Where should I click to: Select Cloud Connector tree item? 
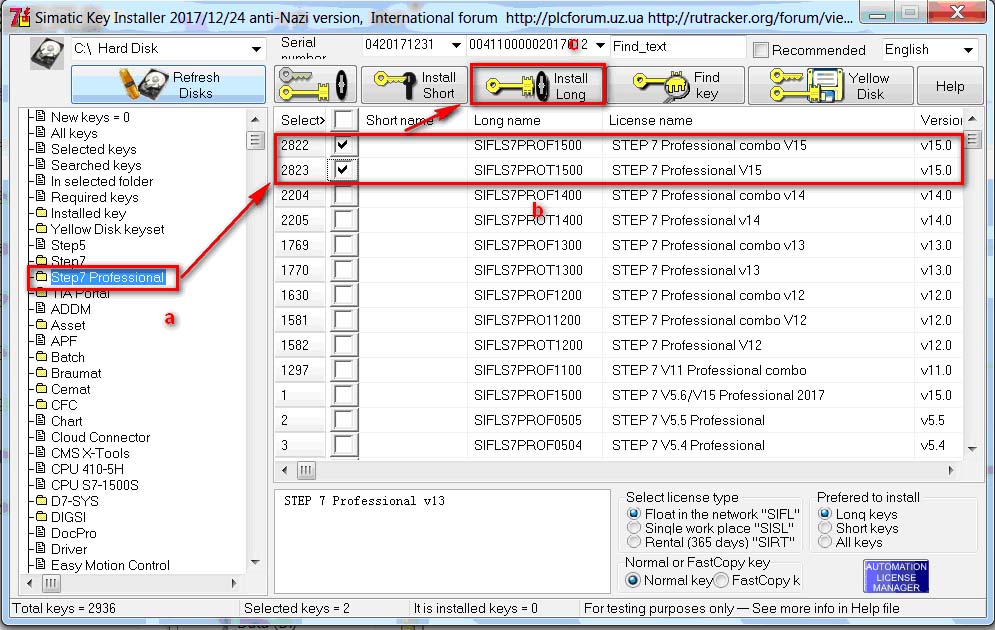[100, 437]
